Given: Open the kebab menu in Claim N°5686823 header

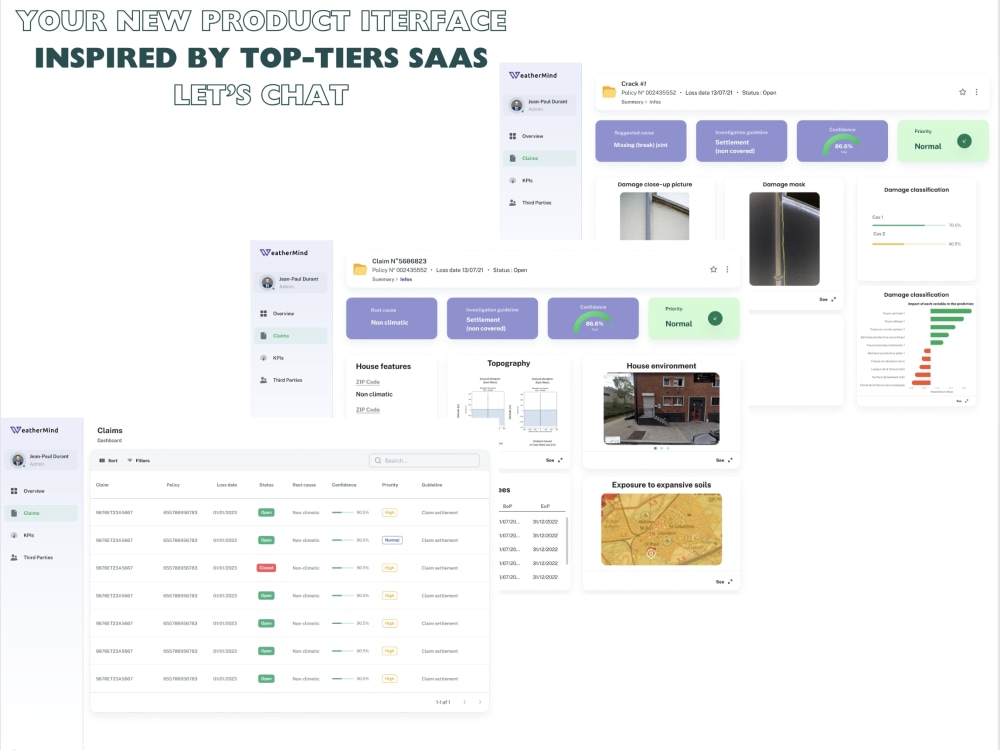Looking at the screenshot, I should [727, 270].
